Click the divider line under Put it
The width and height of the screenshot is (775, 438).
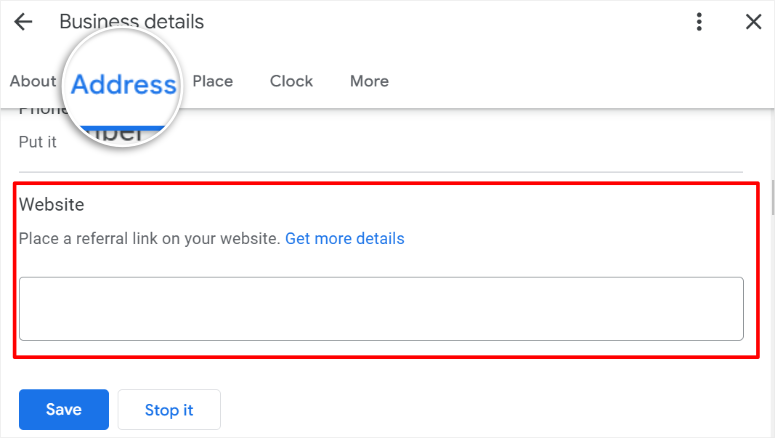(400, 172)
